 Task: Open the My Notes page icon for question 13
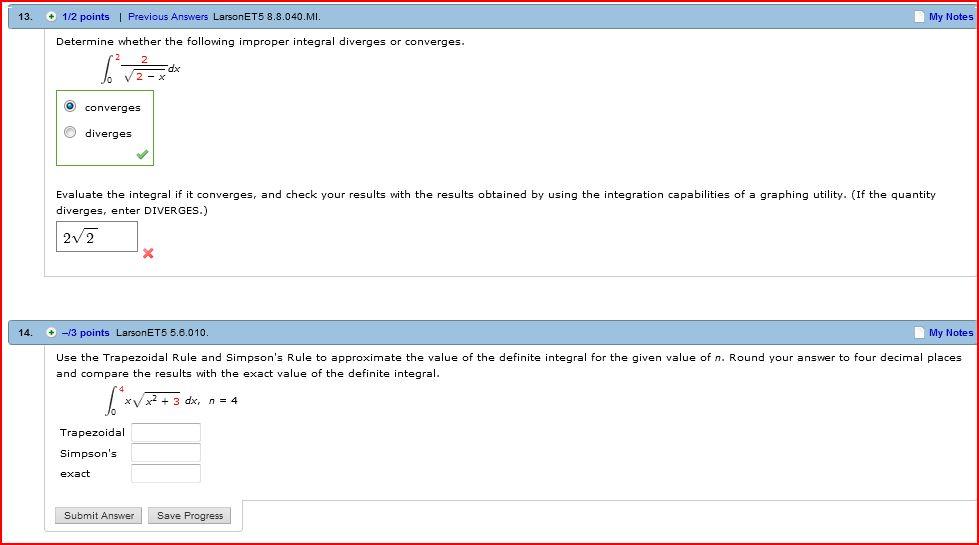click(x=919, y=17)
